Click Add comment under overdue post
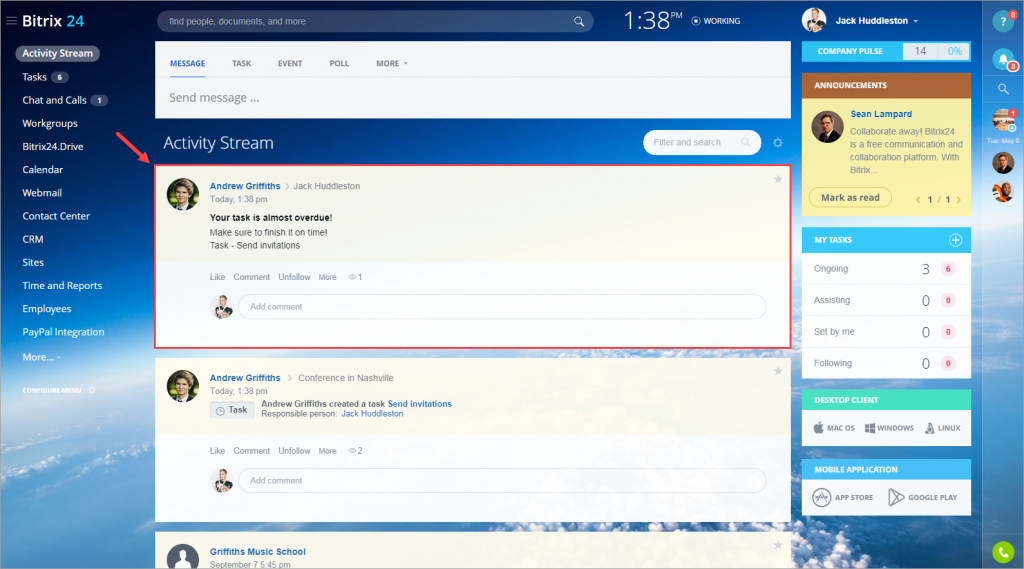 502,306
